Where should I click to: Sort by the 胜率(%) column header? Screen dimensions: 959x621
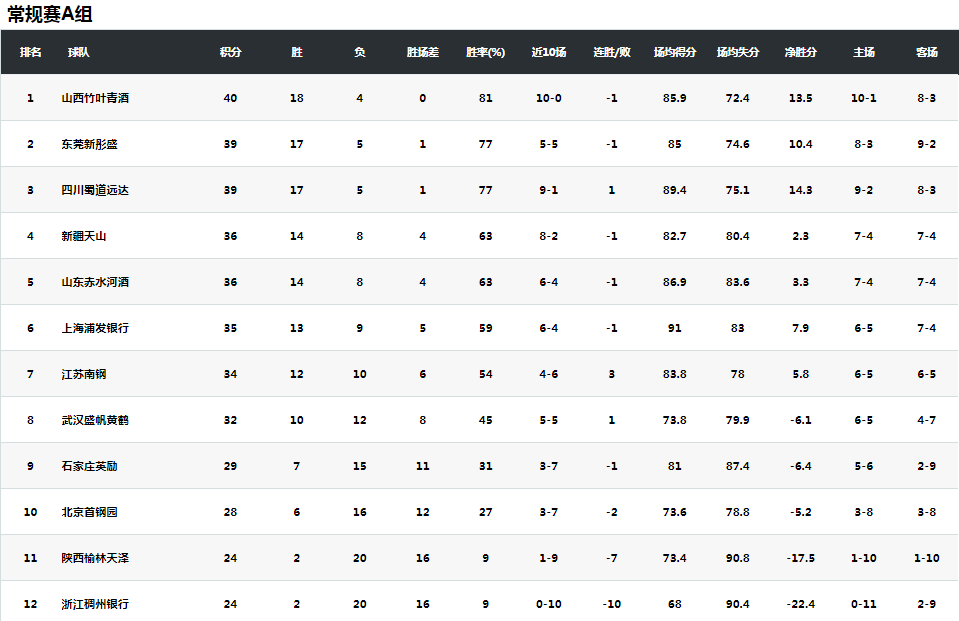pyautogui.click(x=485, y=52)
